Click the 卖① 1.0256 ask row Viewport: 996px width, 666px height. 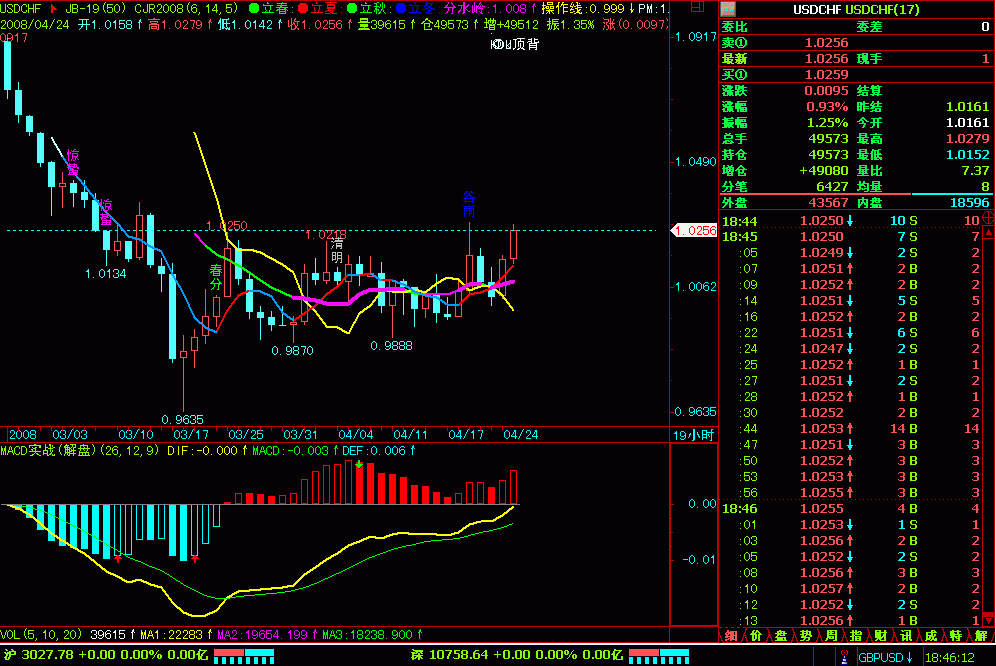(x=856, y=43)
